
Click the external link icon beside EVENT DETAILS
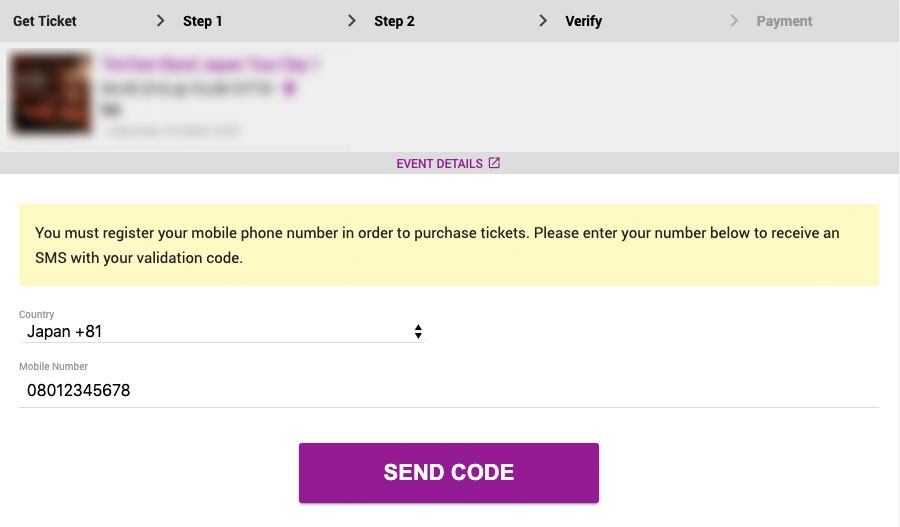(494, 163)
